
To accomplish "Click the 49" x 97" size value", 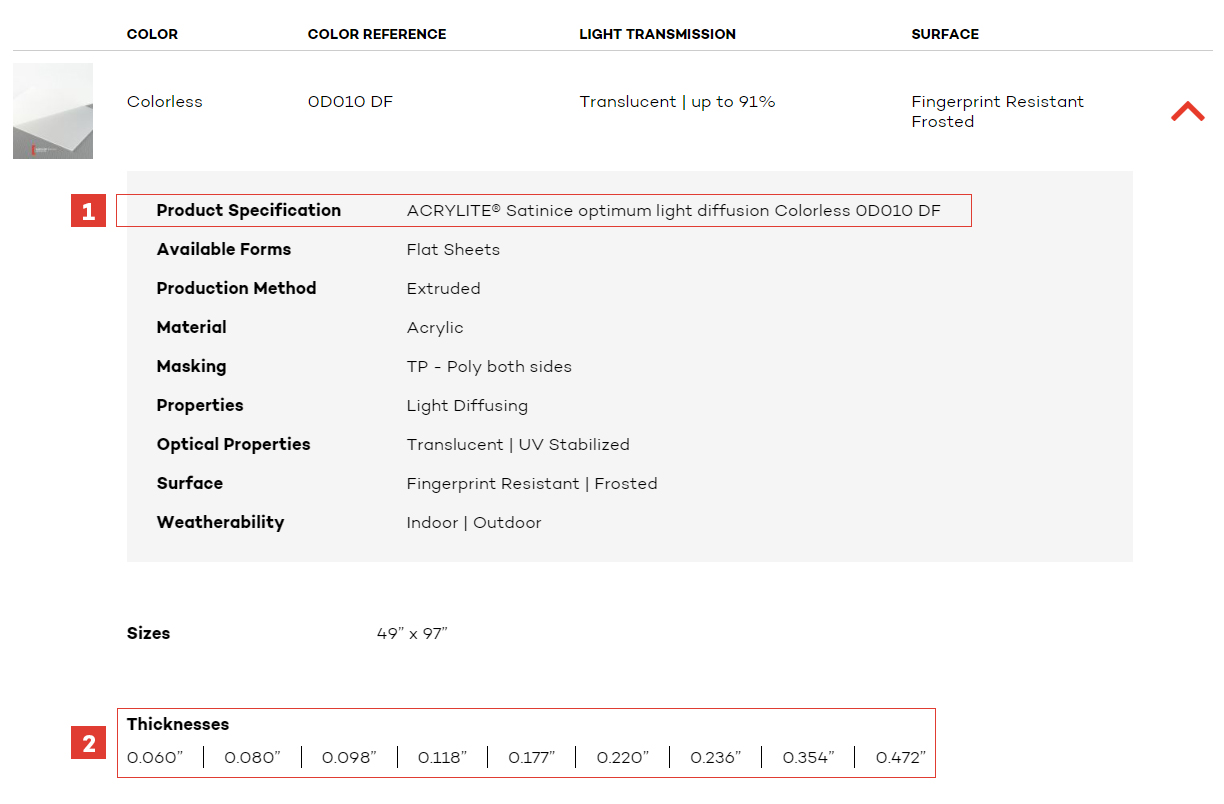I will tap(412, 633).
